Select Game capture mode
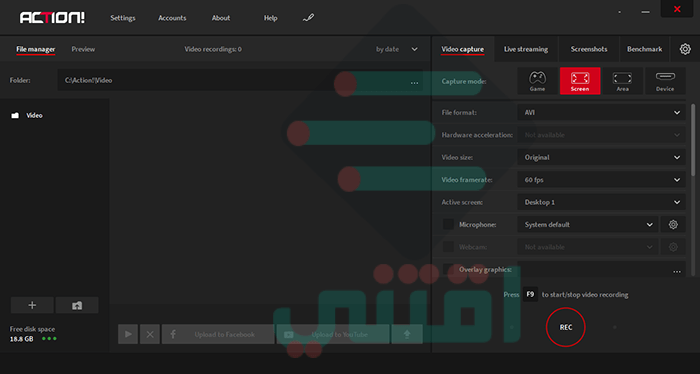This screenshot has width=700, height=374. 537,81
